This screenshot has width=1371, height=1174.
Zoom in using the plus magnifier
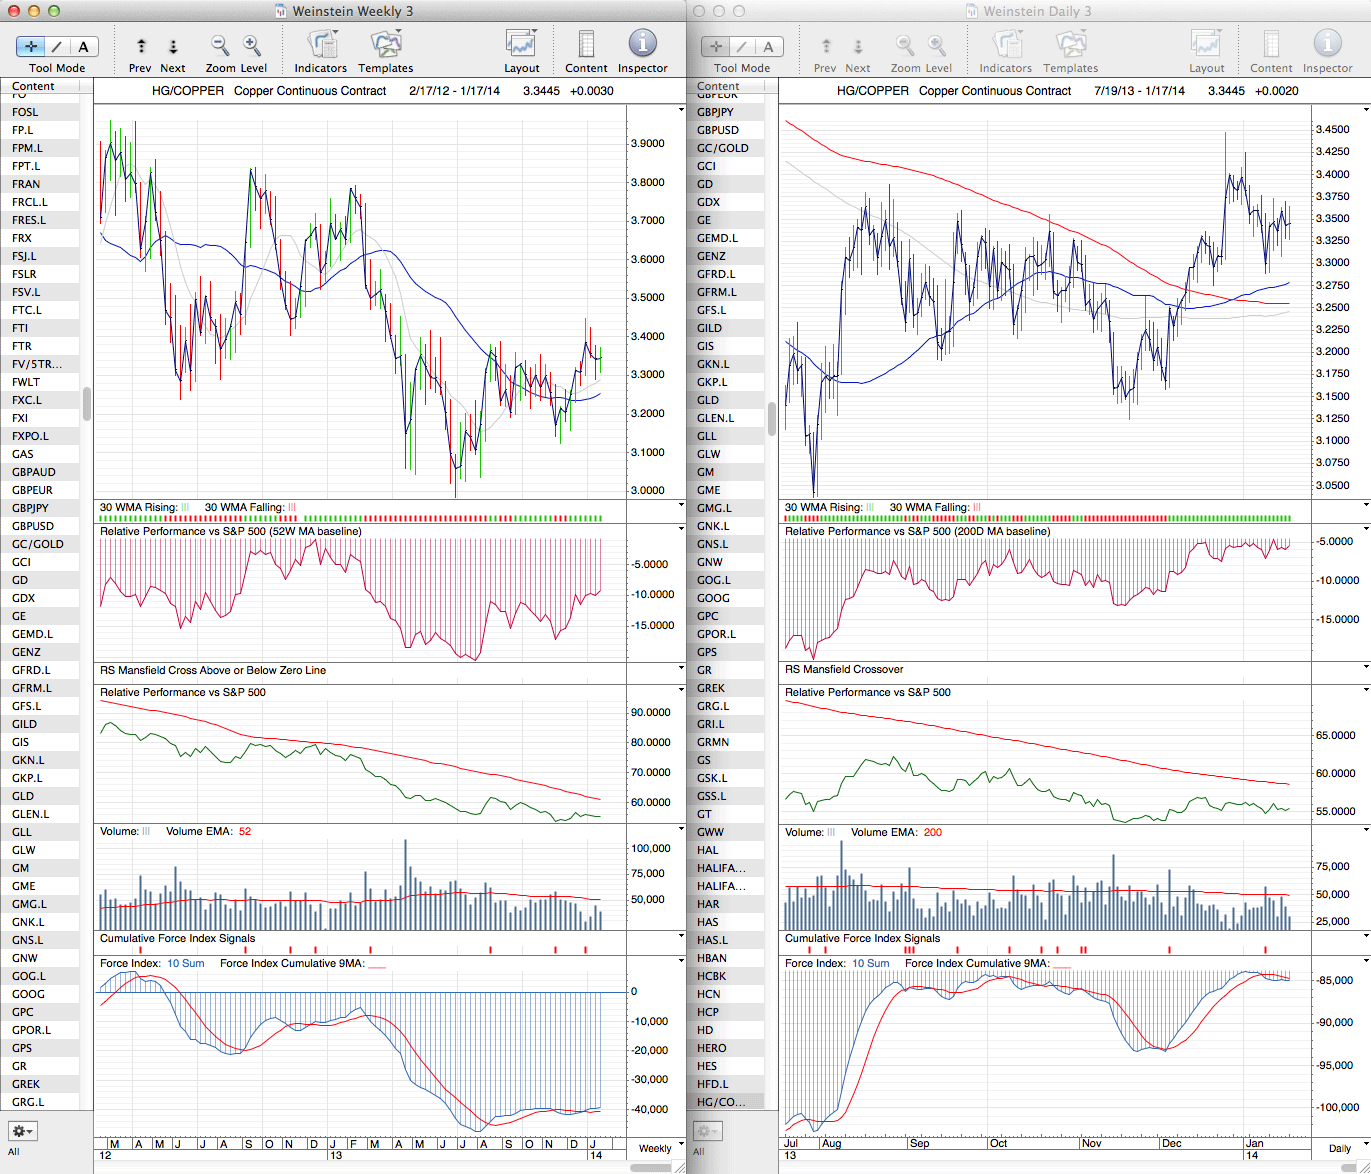pyautogui.click(x=252, y=46)
